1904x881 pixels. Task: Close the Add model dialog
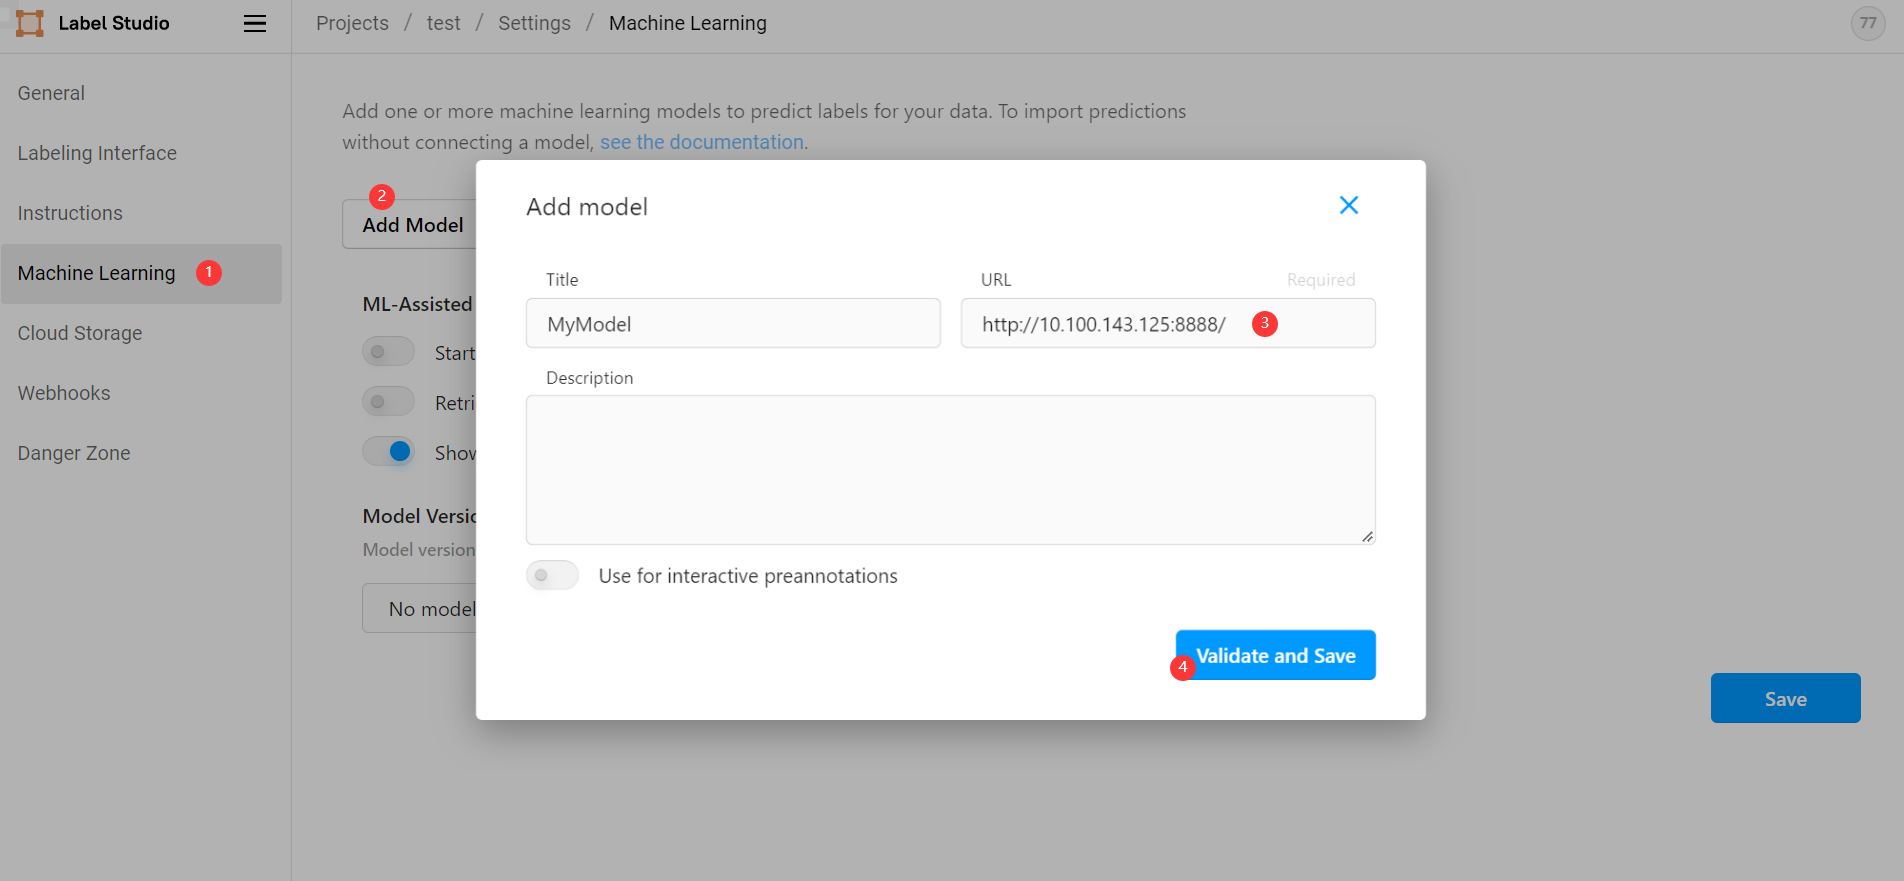pos(1349,205)
